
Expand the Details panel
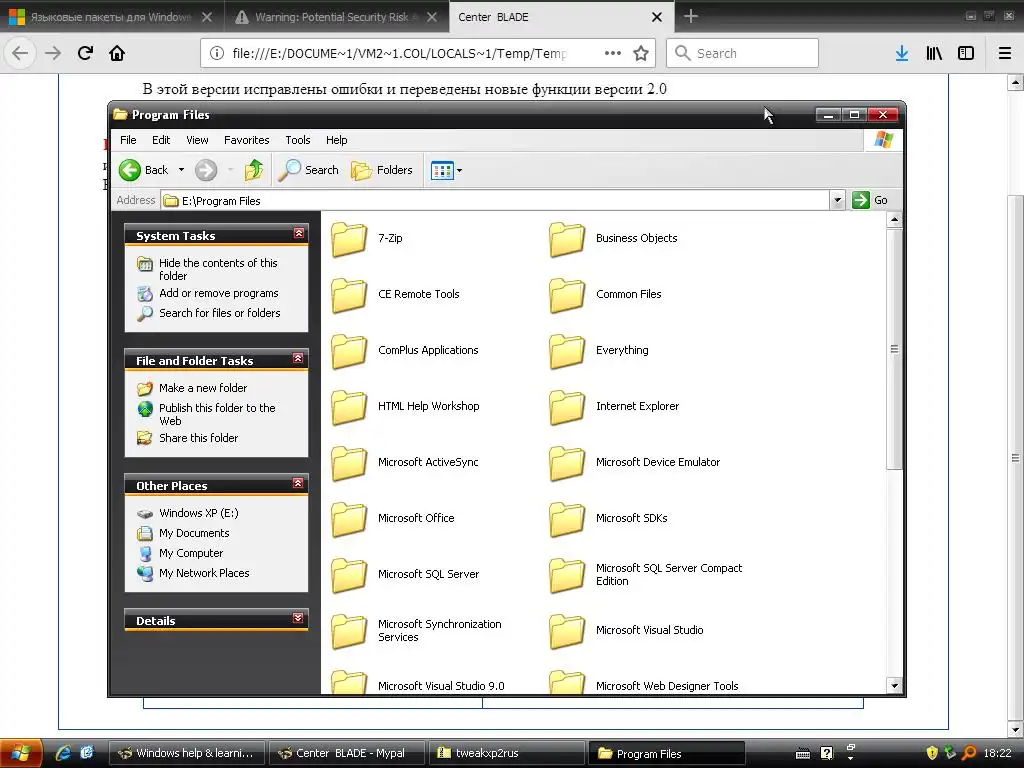click(298, 618)
